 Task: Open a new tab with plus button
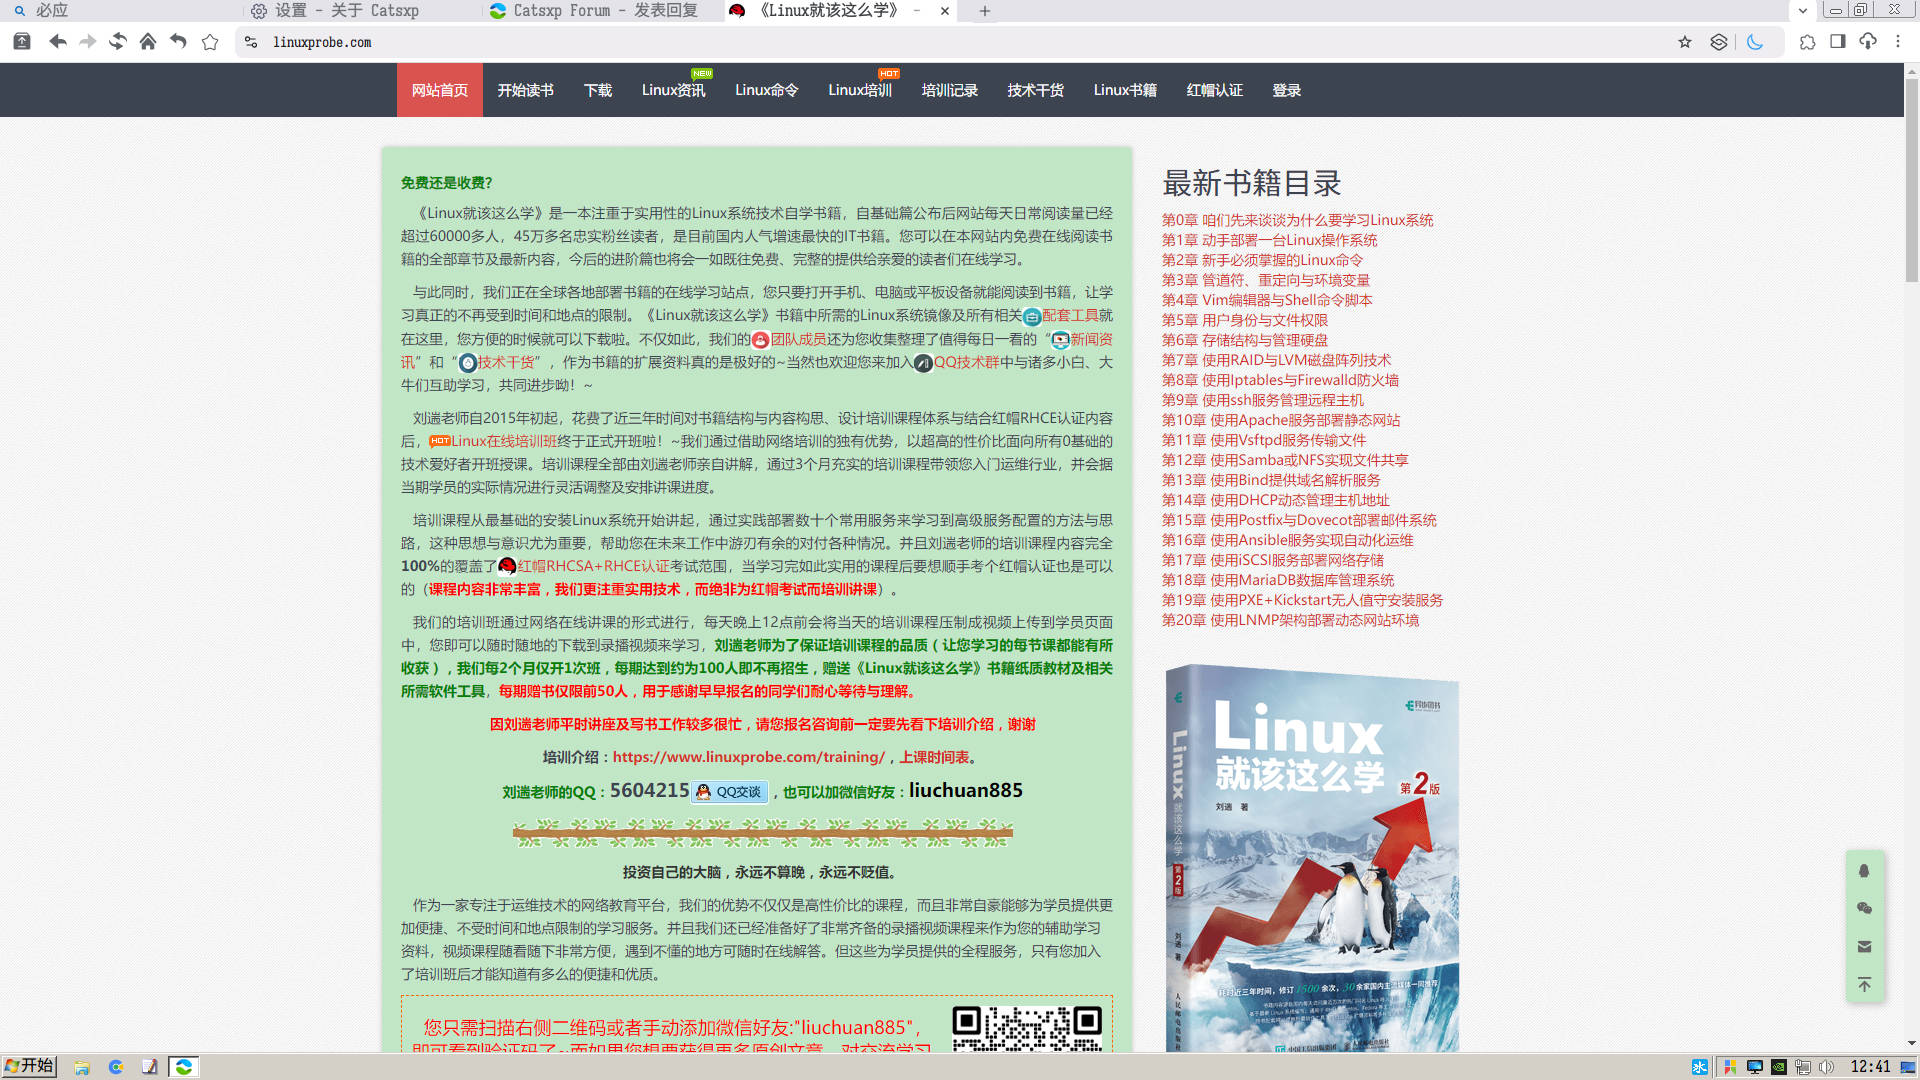point(985,11)
